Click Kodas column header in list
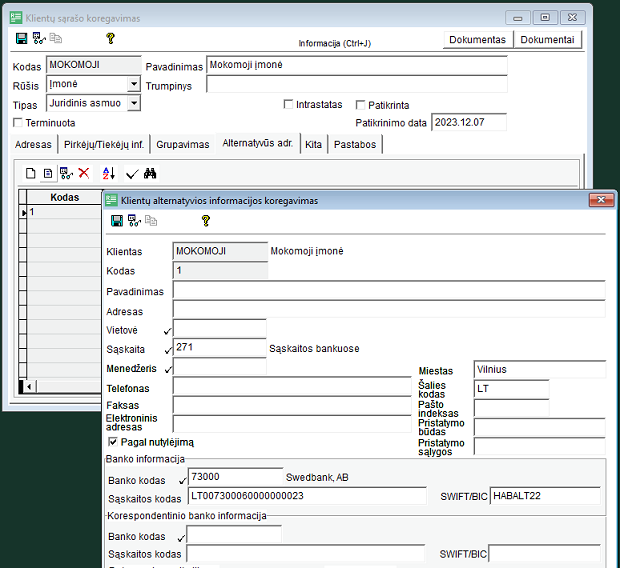This screenshot has height=568, width=620. click(64, 197)
